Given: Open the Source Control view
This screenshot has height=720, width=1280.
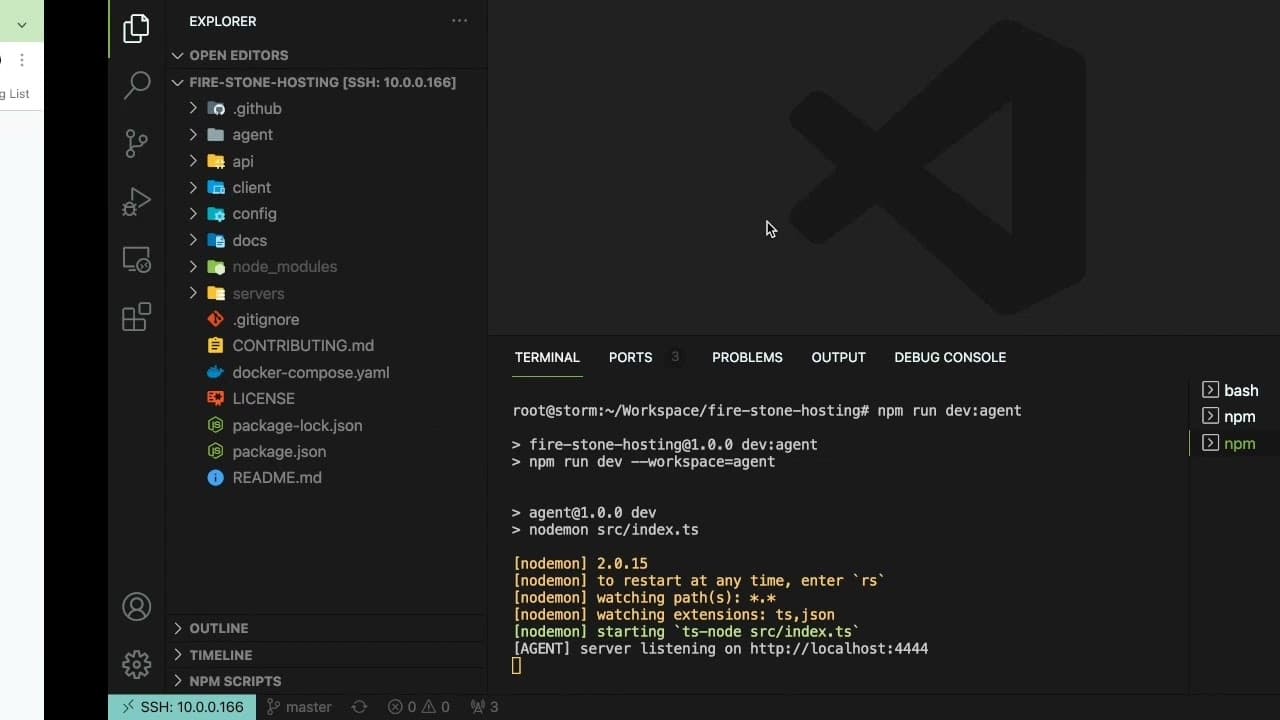Looking at the screenshot, I should click(x=136, y=143).
